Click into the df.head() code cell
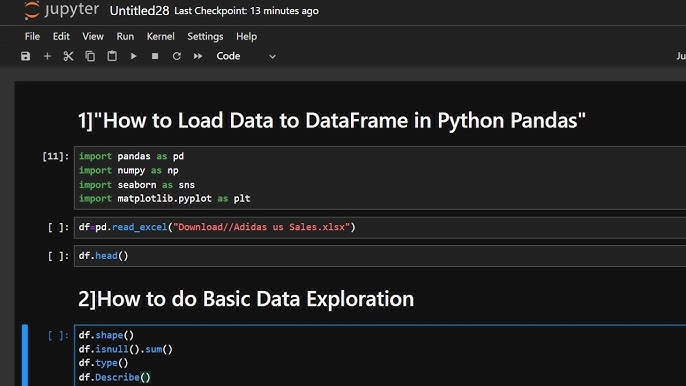Image resolution: width=686 pixels, height=386 pixels. 380,256
